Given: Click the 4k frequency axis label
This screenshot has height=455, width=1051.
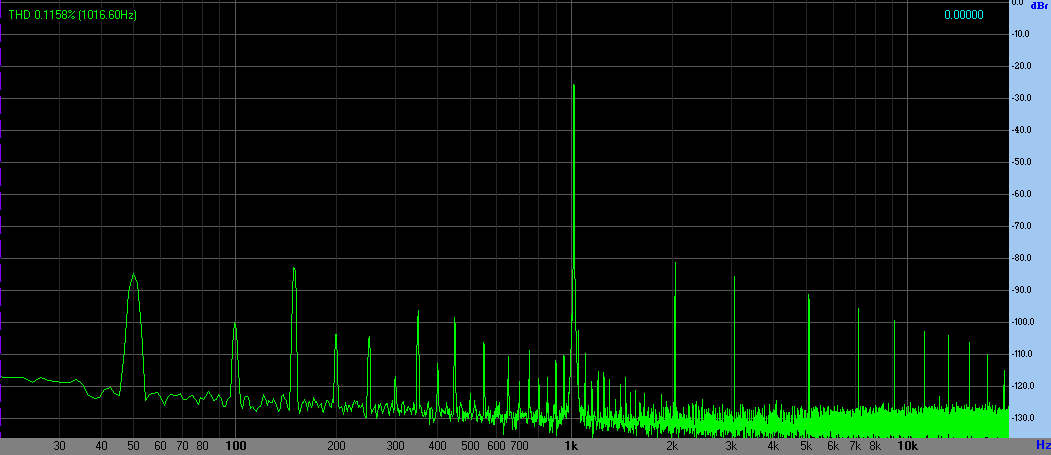Looking at the screenshot, I should 774,446.
